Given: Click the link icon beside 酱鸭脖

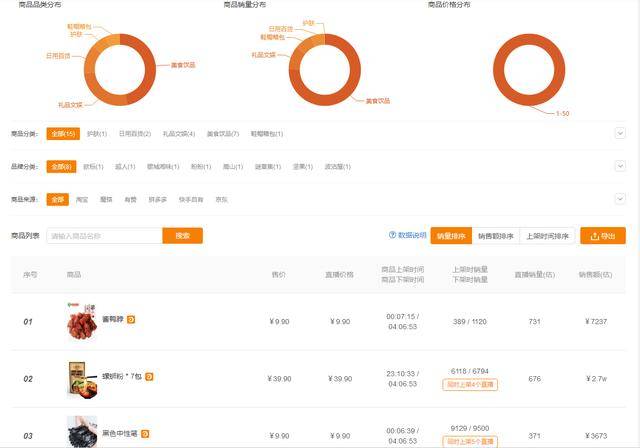Looking at the screenshot, I should tap(131, 320).
